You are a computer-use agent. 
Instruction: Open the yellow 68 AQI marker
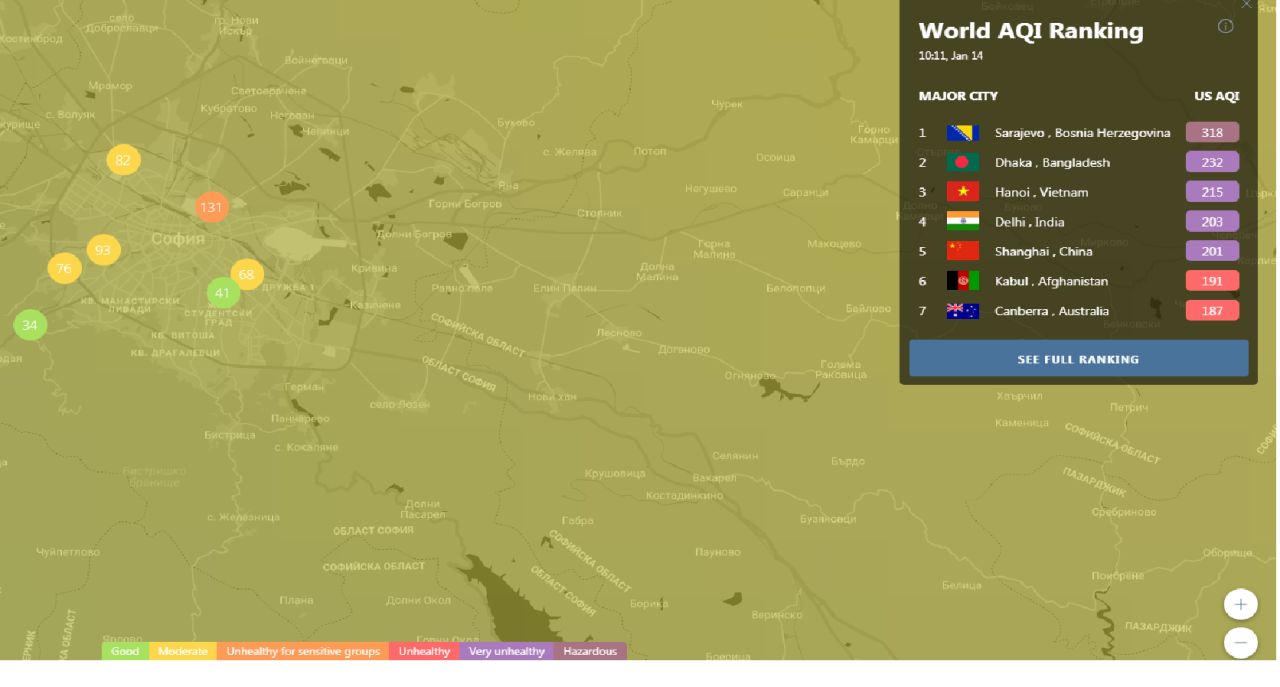[247, 274]
